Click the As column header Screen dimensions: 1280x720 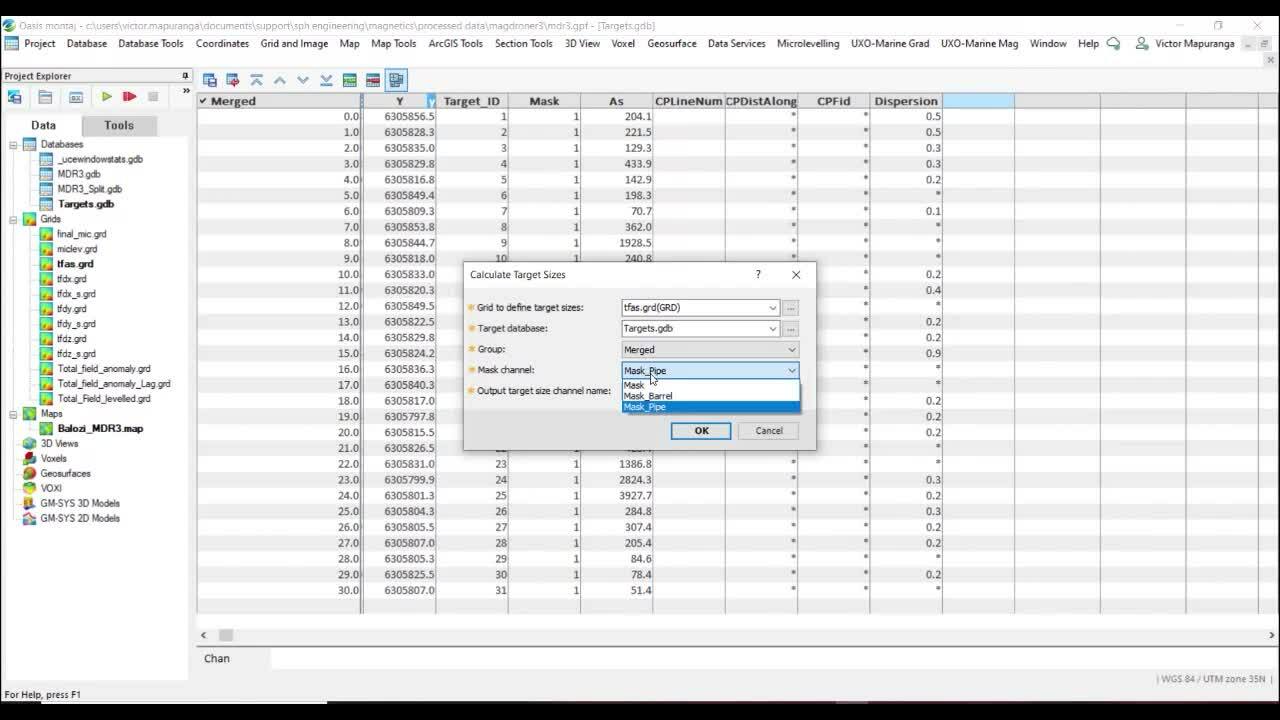point(616,101)
